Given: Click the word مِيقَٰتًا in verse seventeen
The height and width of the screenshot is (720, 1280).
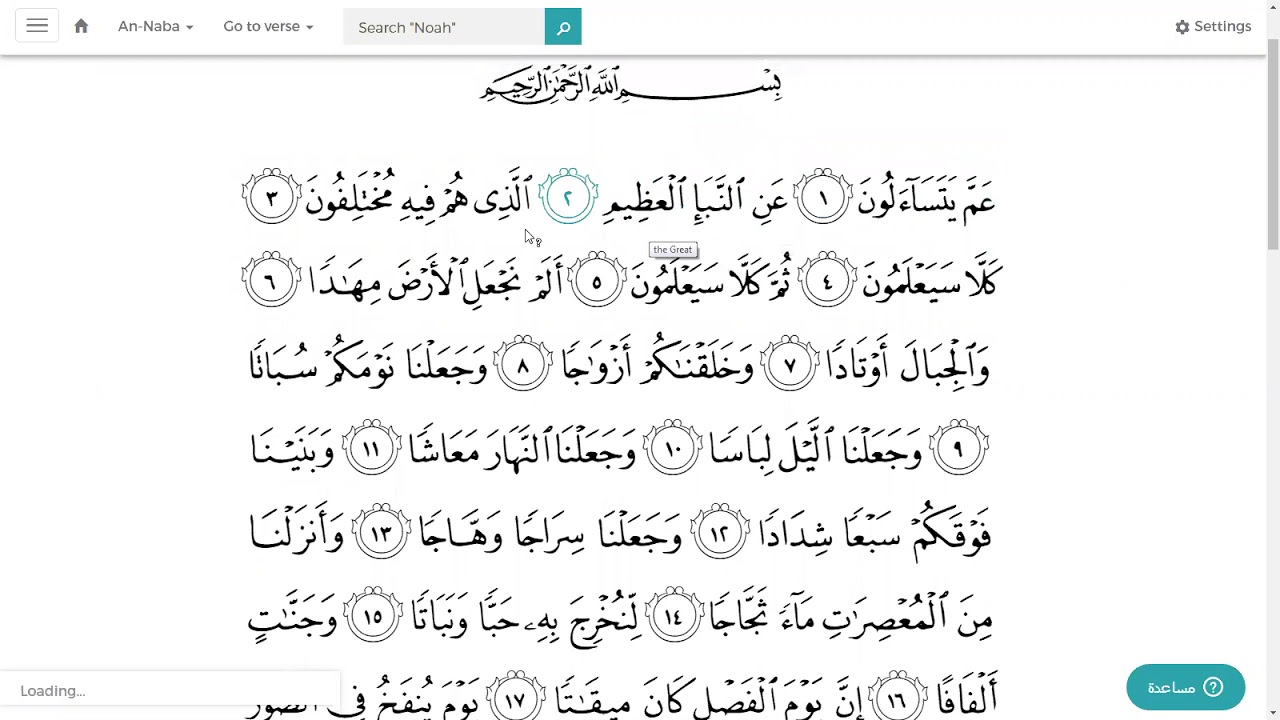Looking at the screenshot, I should tap(590, 698).
